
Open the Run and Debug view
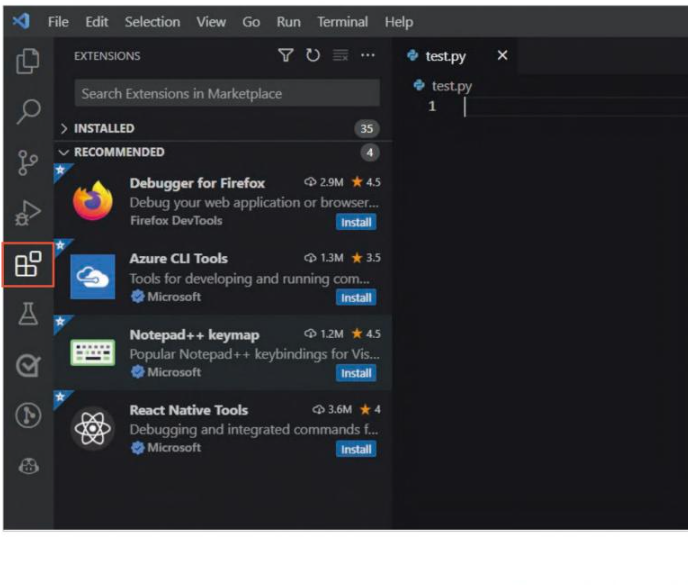pos(28,213)
